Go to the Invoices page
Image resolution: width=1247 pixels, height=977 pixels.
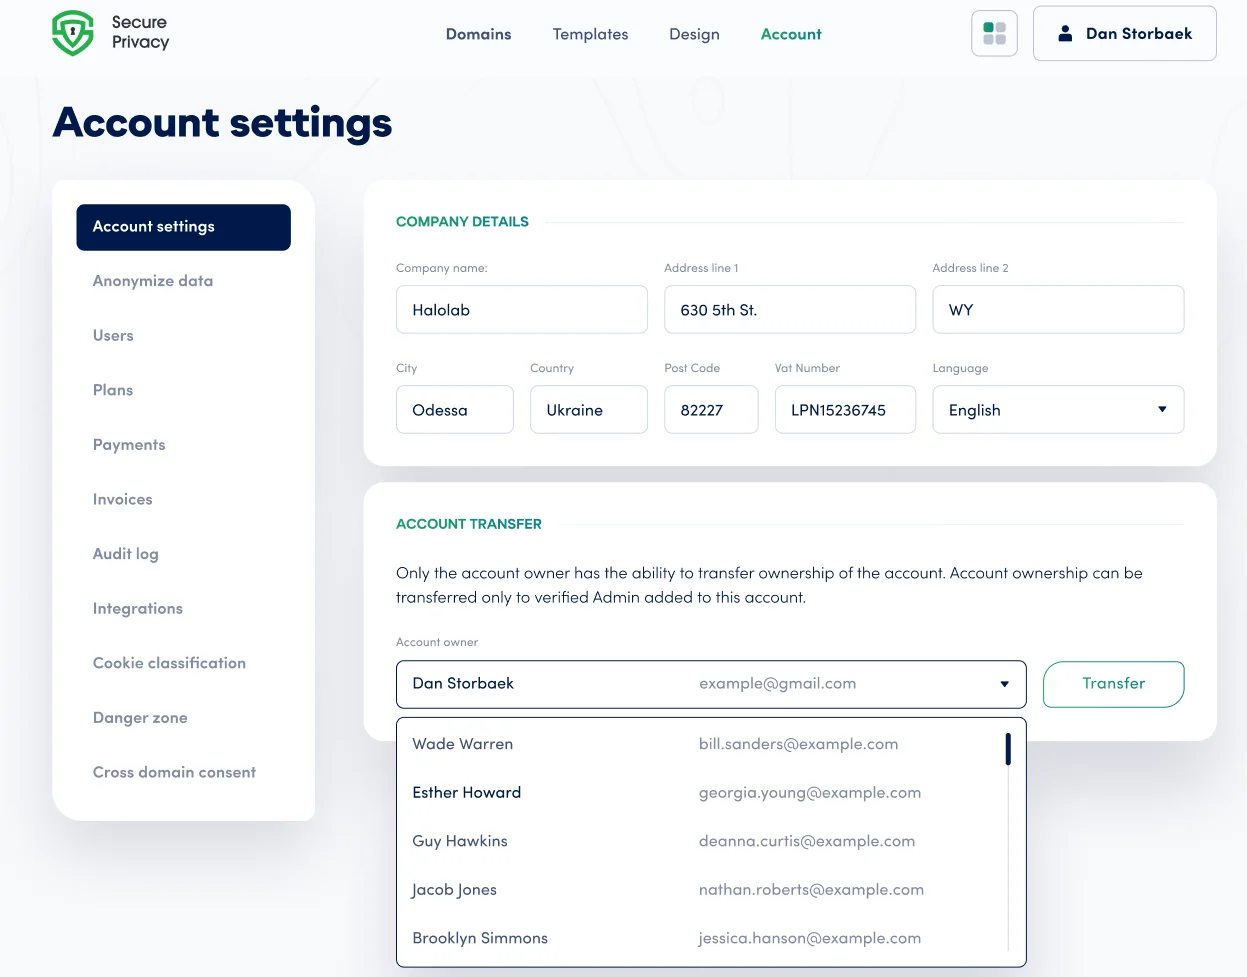(122, 499)
